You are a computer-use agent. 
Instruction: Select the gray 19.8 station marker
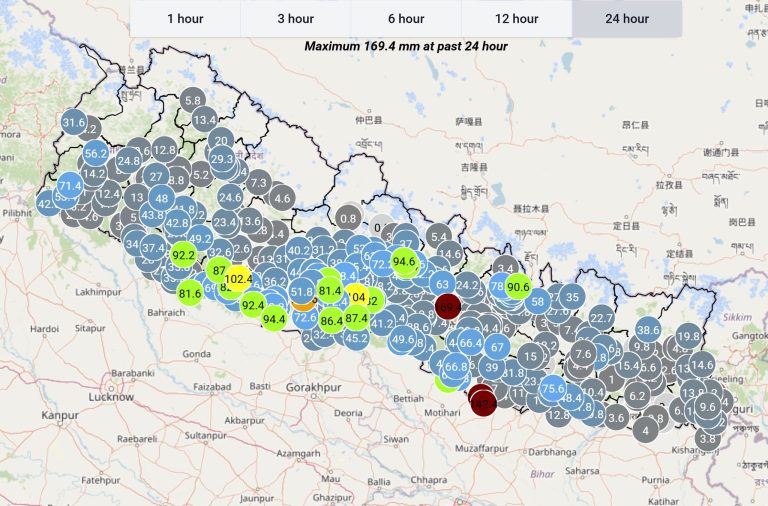coord(688,336)
